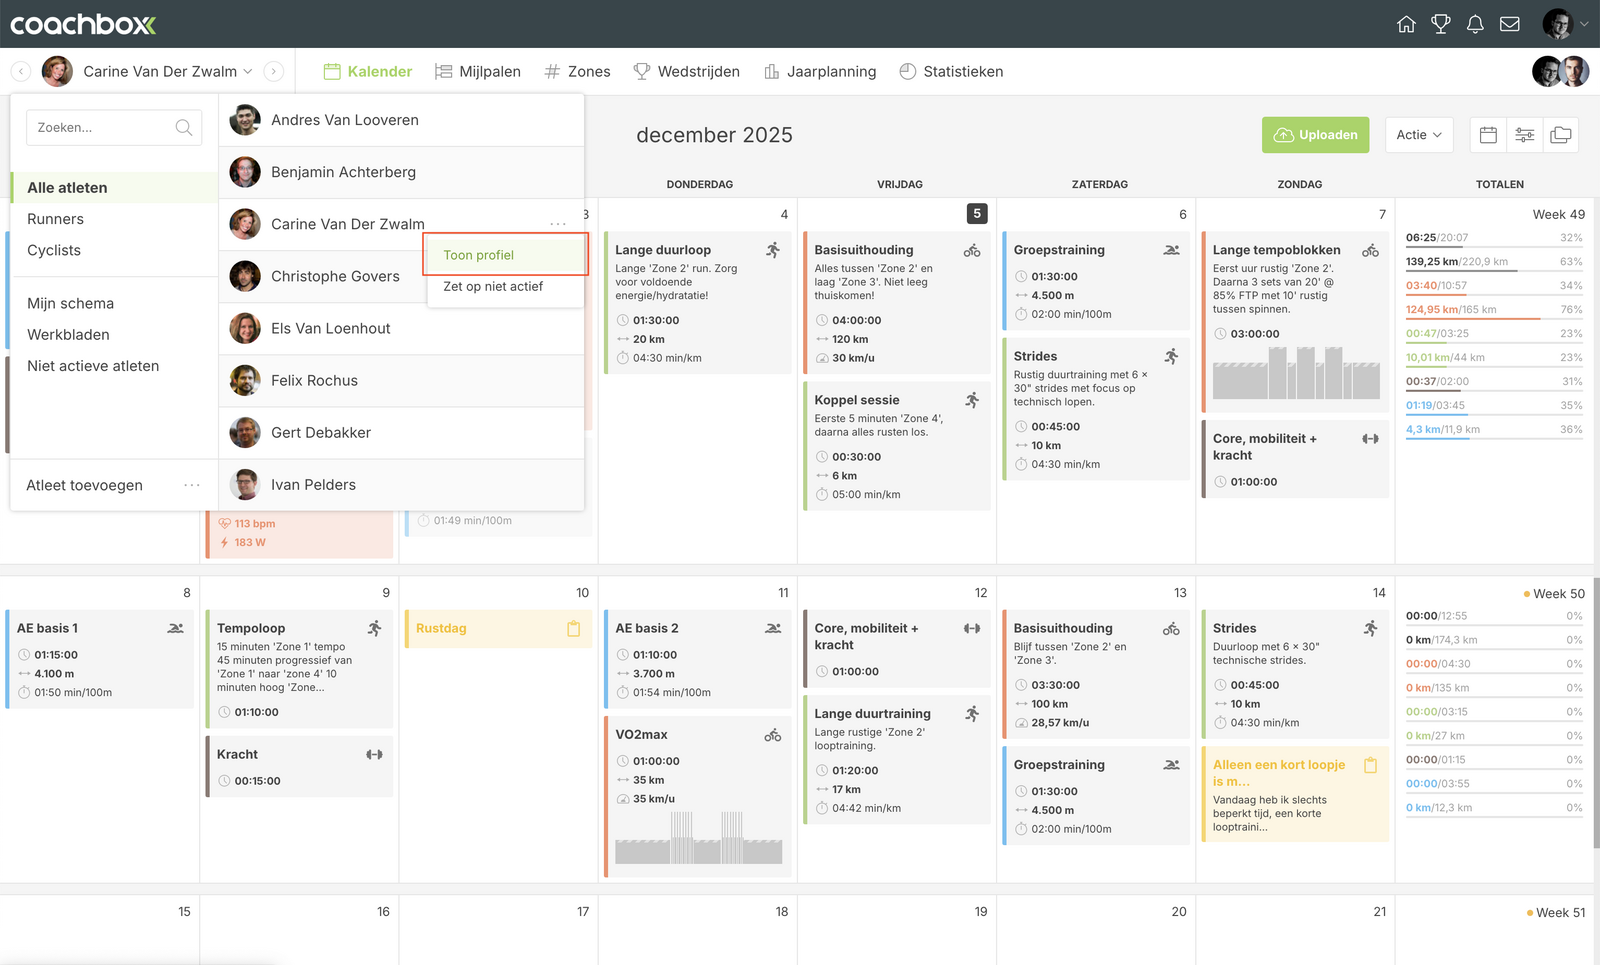1600x965 pixels.
Task: Go to previous athlete arrow
Action: coord(21,72)
